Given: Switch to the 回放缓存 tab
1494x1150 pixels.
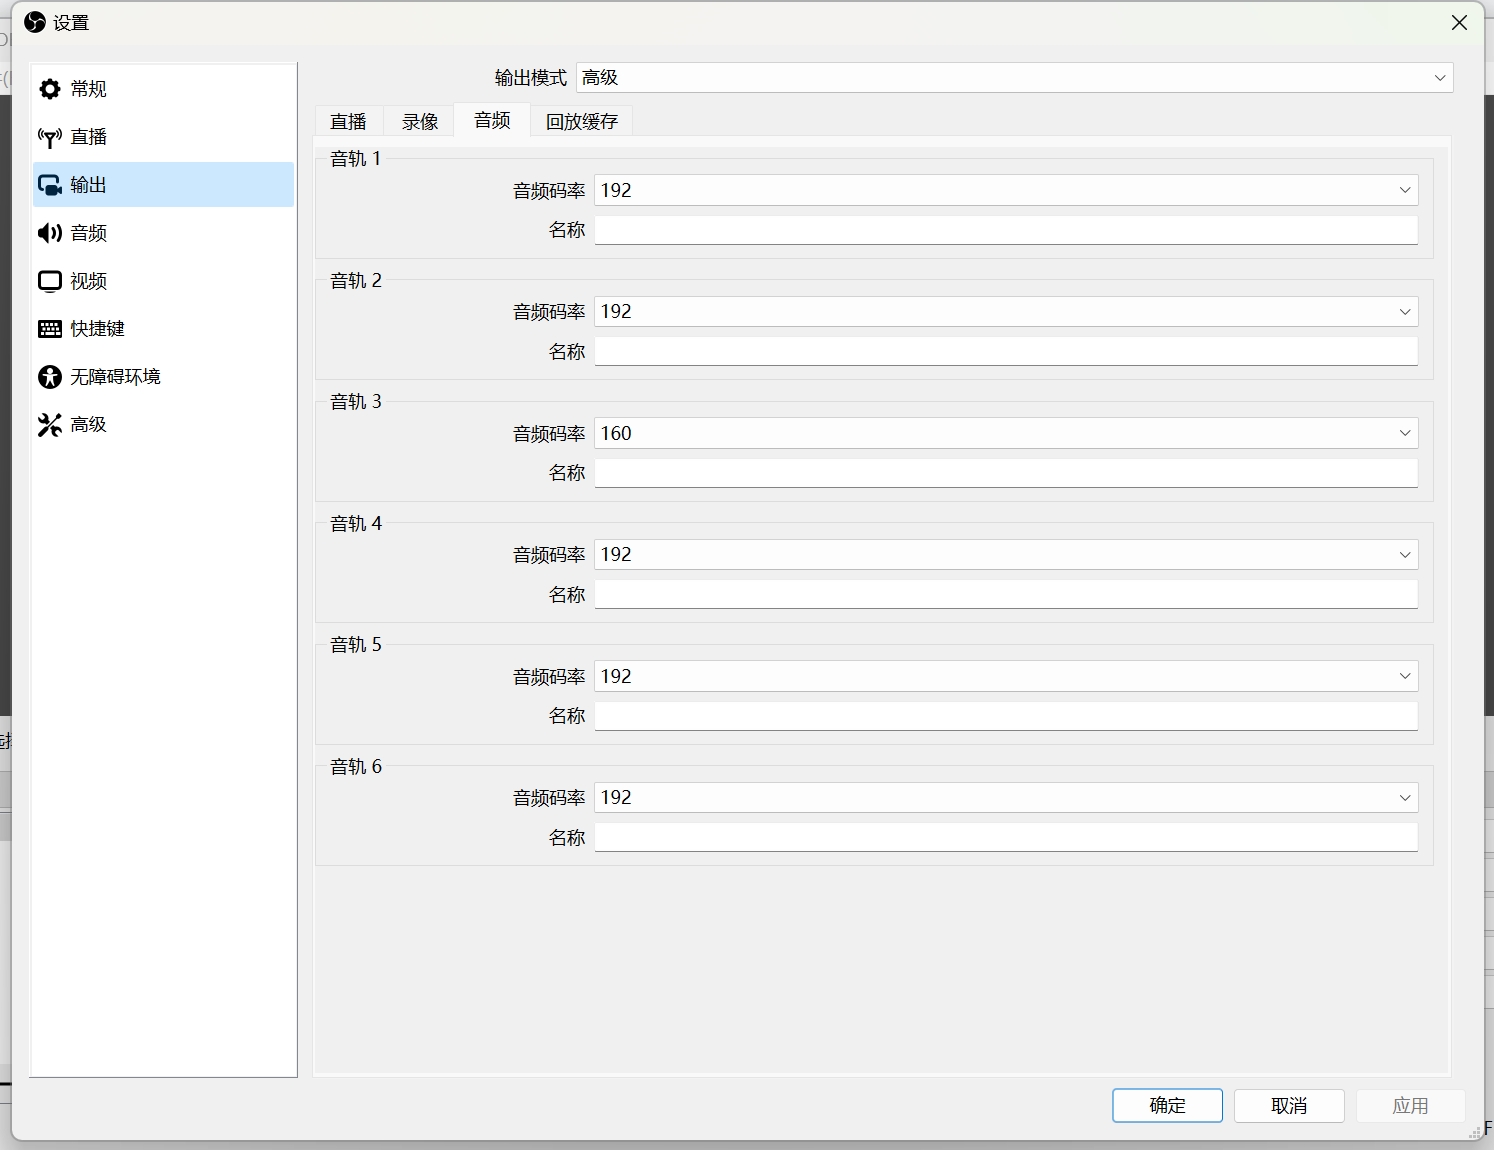Looking at the screenshot, I should pos(582,121).
